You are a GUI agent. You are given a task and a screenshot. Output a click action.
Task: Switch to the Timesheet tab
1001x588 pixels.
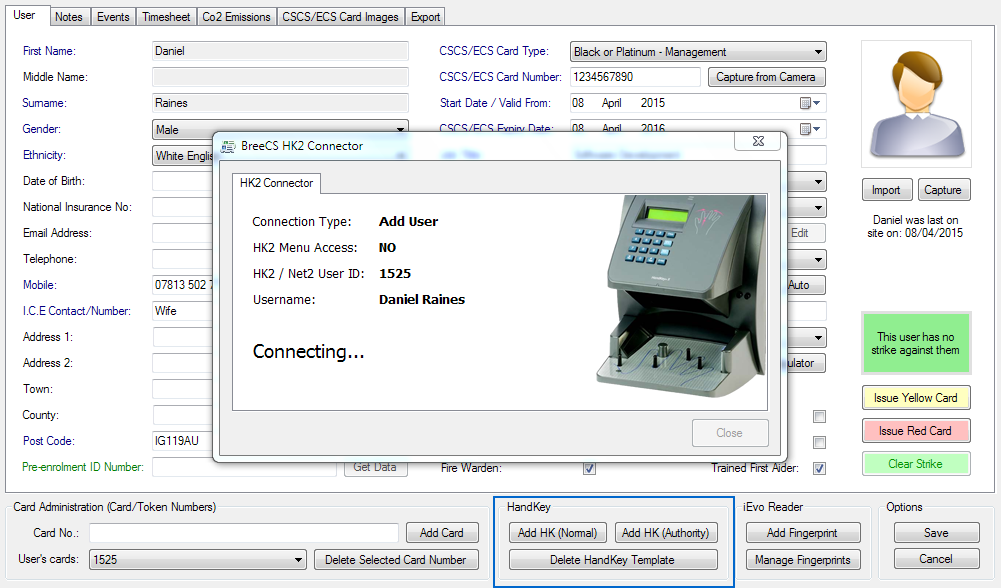(165, 17)
